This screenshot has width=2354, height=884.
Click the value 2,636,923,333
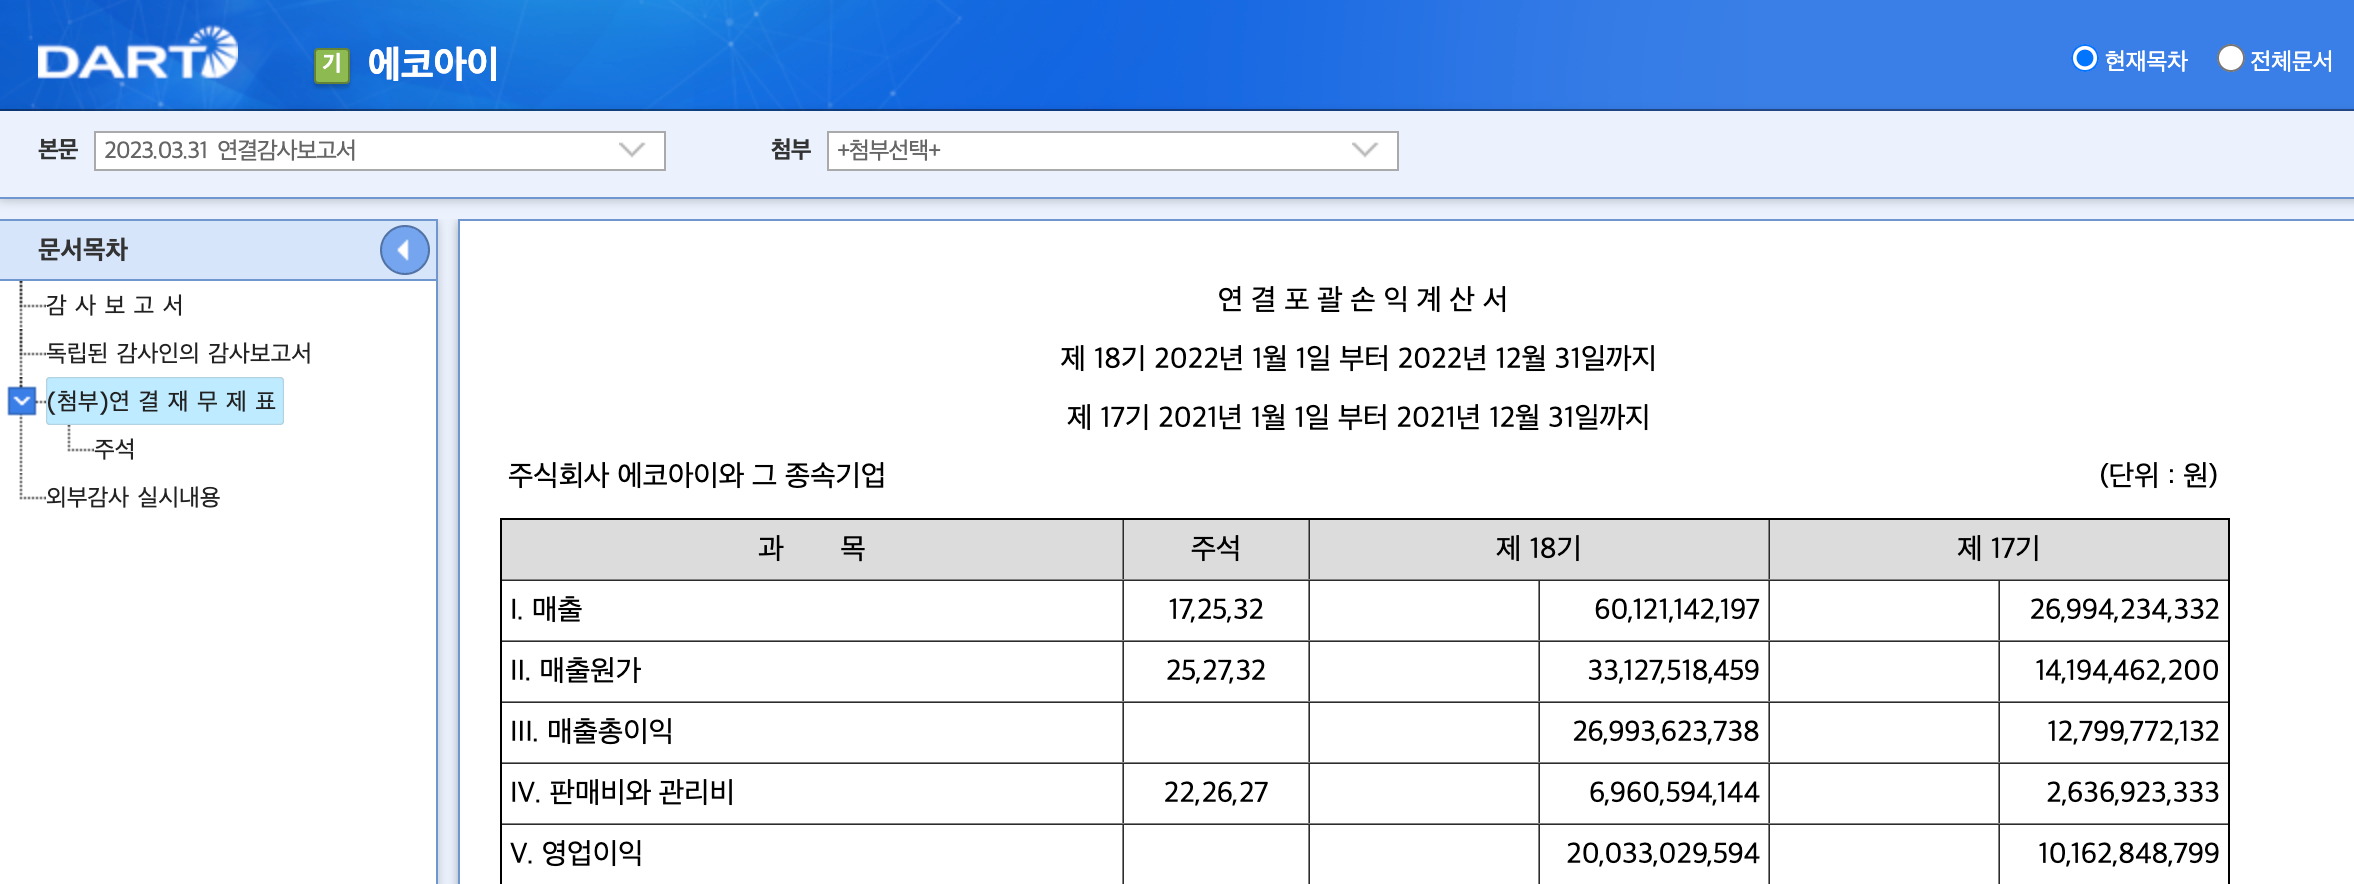2132,792
